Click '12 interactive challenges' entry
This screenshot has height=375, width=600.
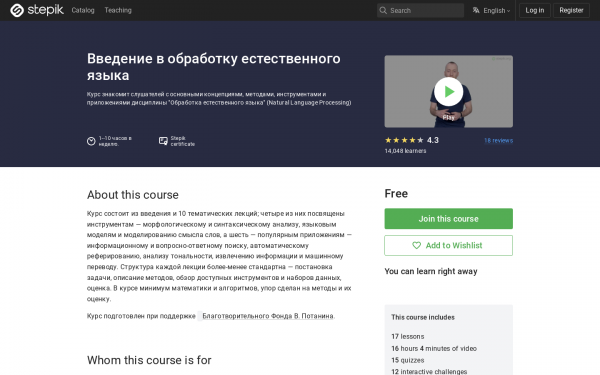tap(429, 372)
